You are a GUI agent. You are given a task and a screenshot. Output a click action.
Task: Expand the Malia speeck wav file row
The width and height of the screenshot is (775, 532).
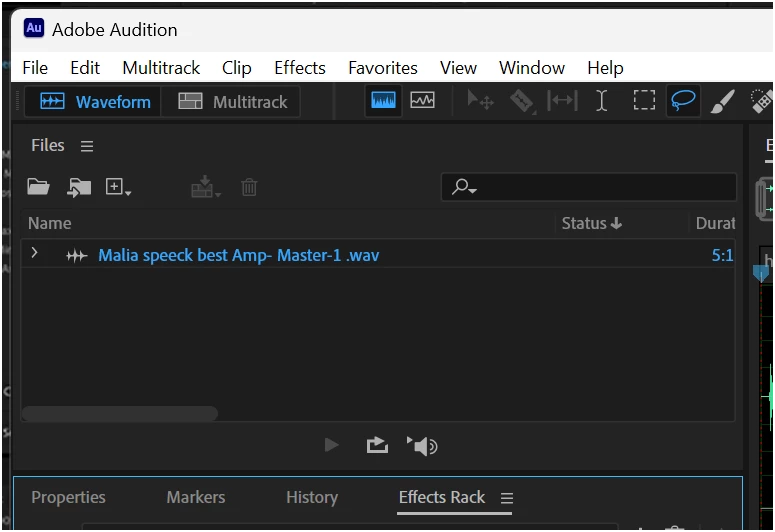pos(34,253)
